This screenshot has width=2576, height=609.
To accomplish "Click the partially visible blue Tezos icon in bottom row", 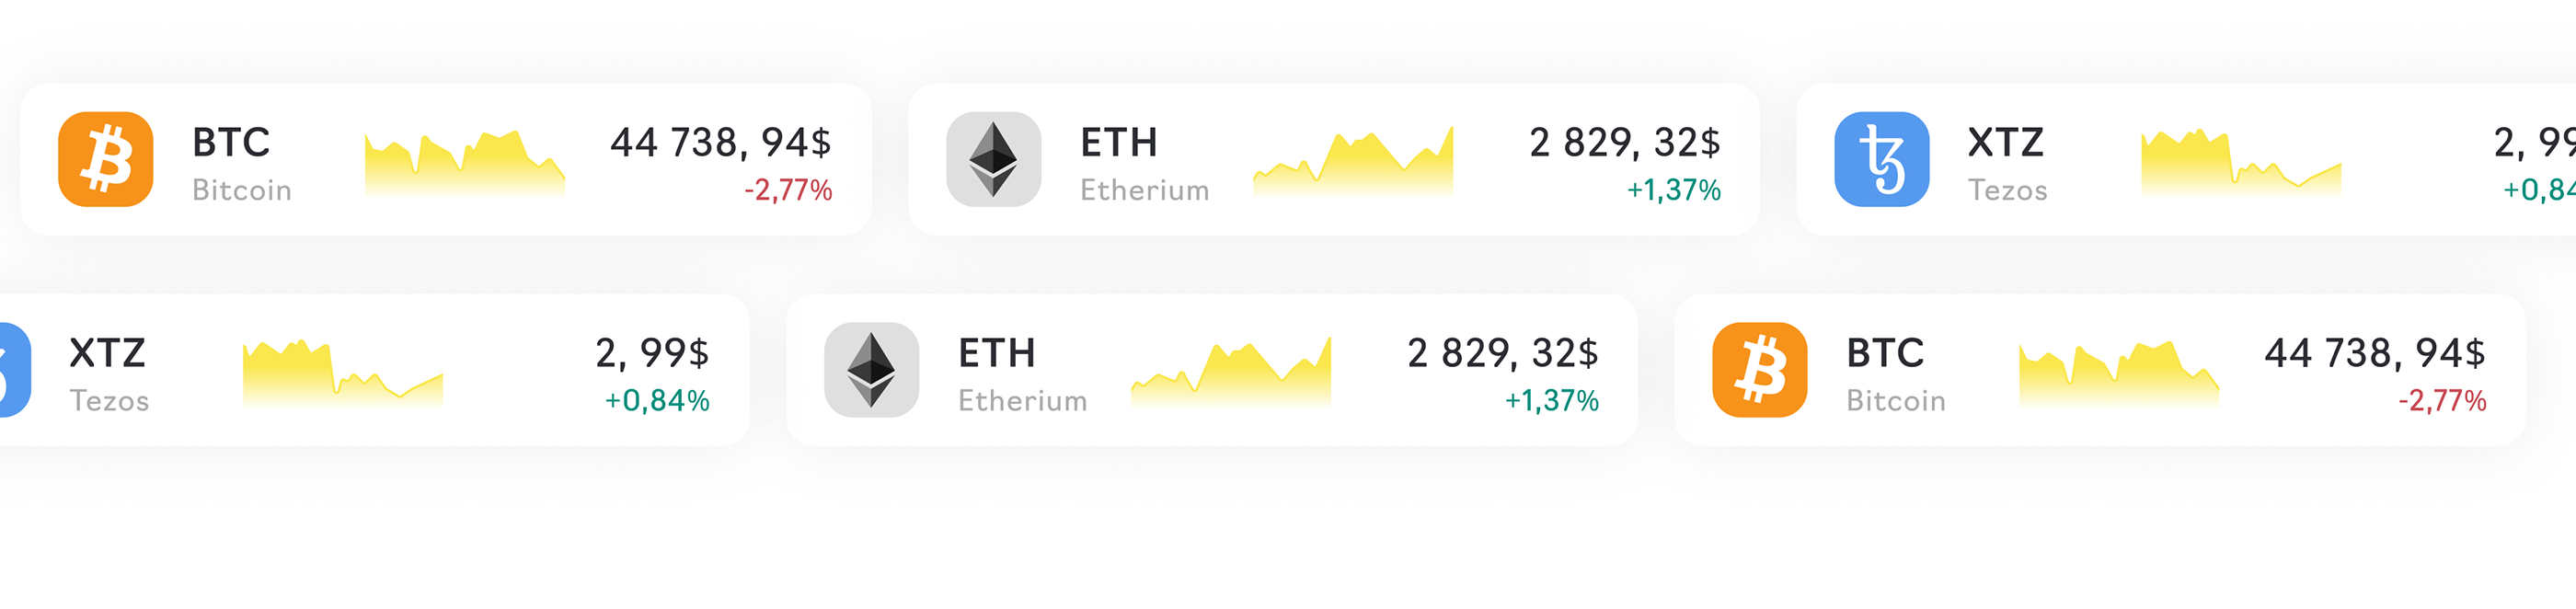I will pos(14,370).
